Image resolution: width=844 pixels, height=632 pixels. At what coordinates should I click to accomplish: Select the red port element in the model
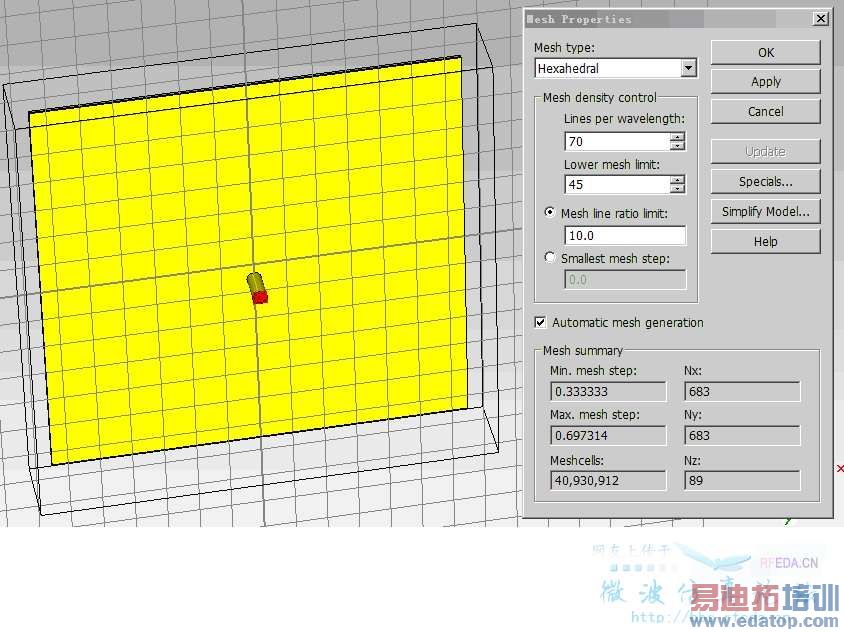pyautogui.click(x=261, y=297)
